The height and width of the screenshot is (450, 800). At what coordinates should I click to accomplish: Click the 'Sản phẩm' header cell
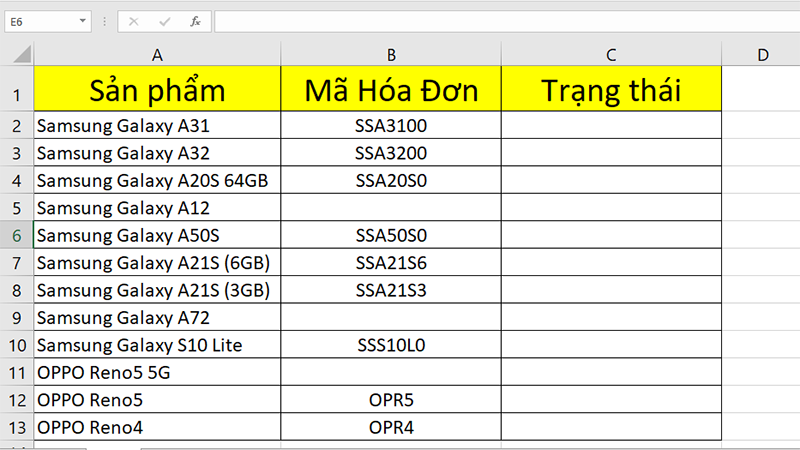click(x=157, y=89)
